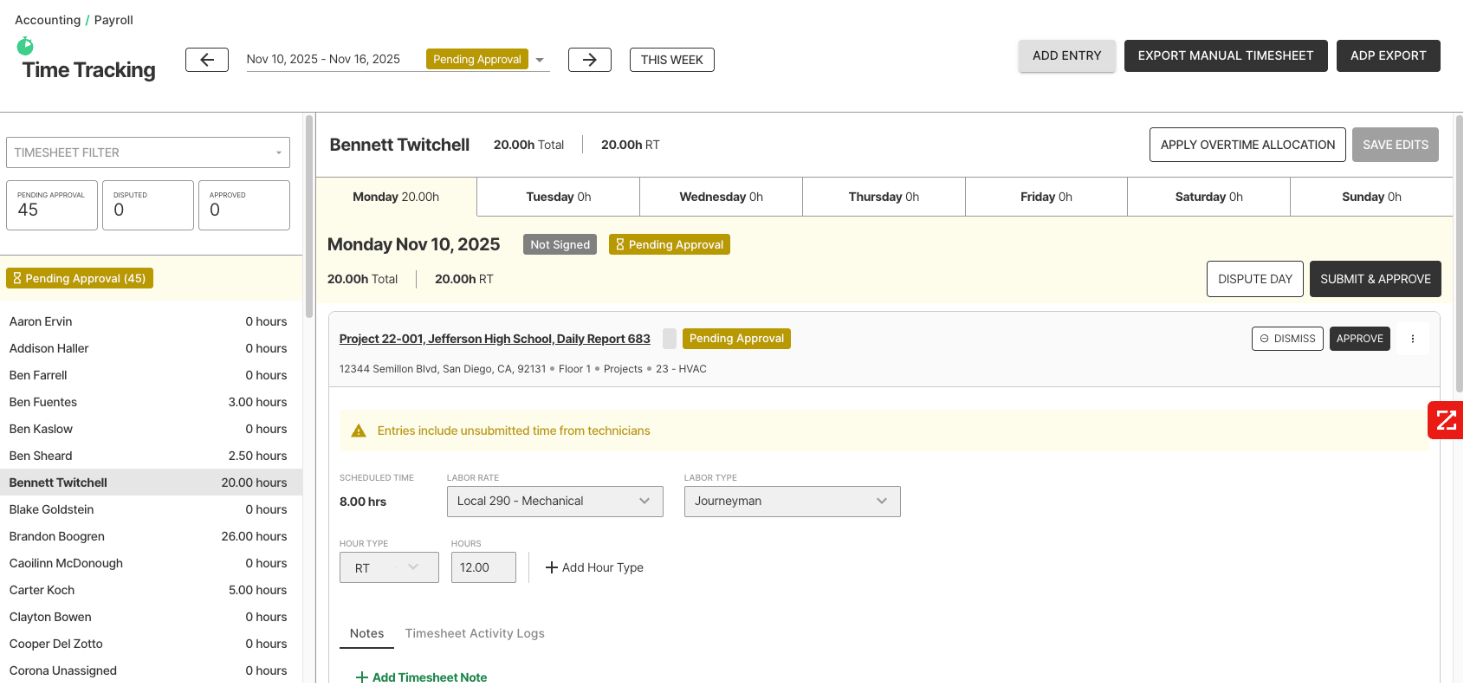Viewport: 1463px width, 683px height.
Task: Click the red floating widget icon
Action: (1445, 420)
